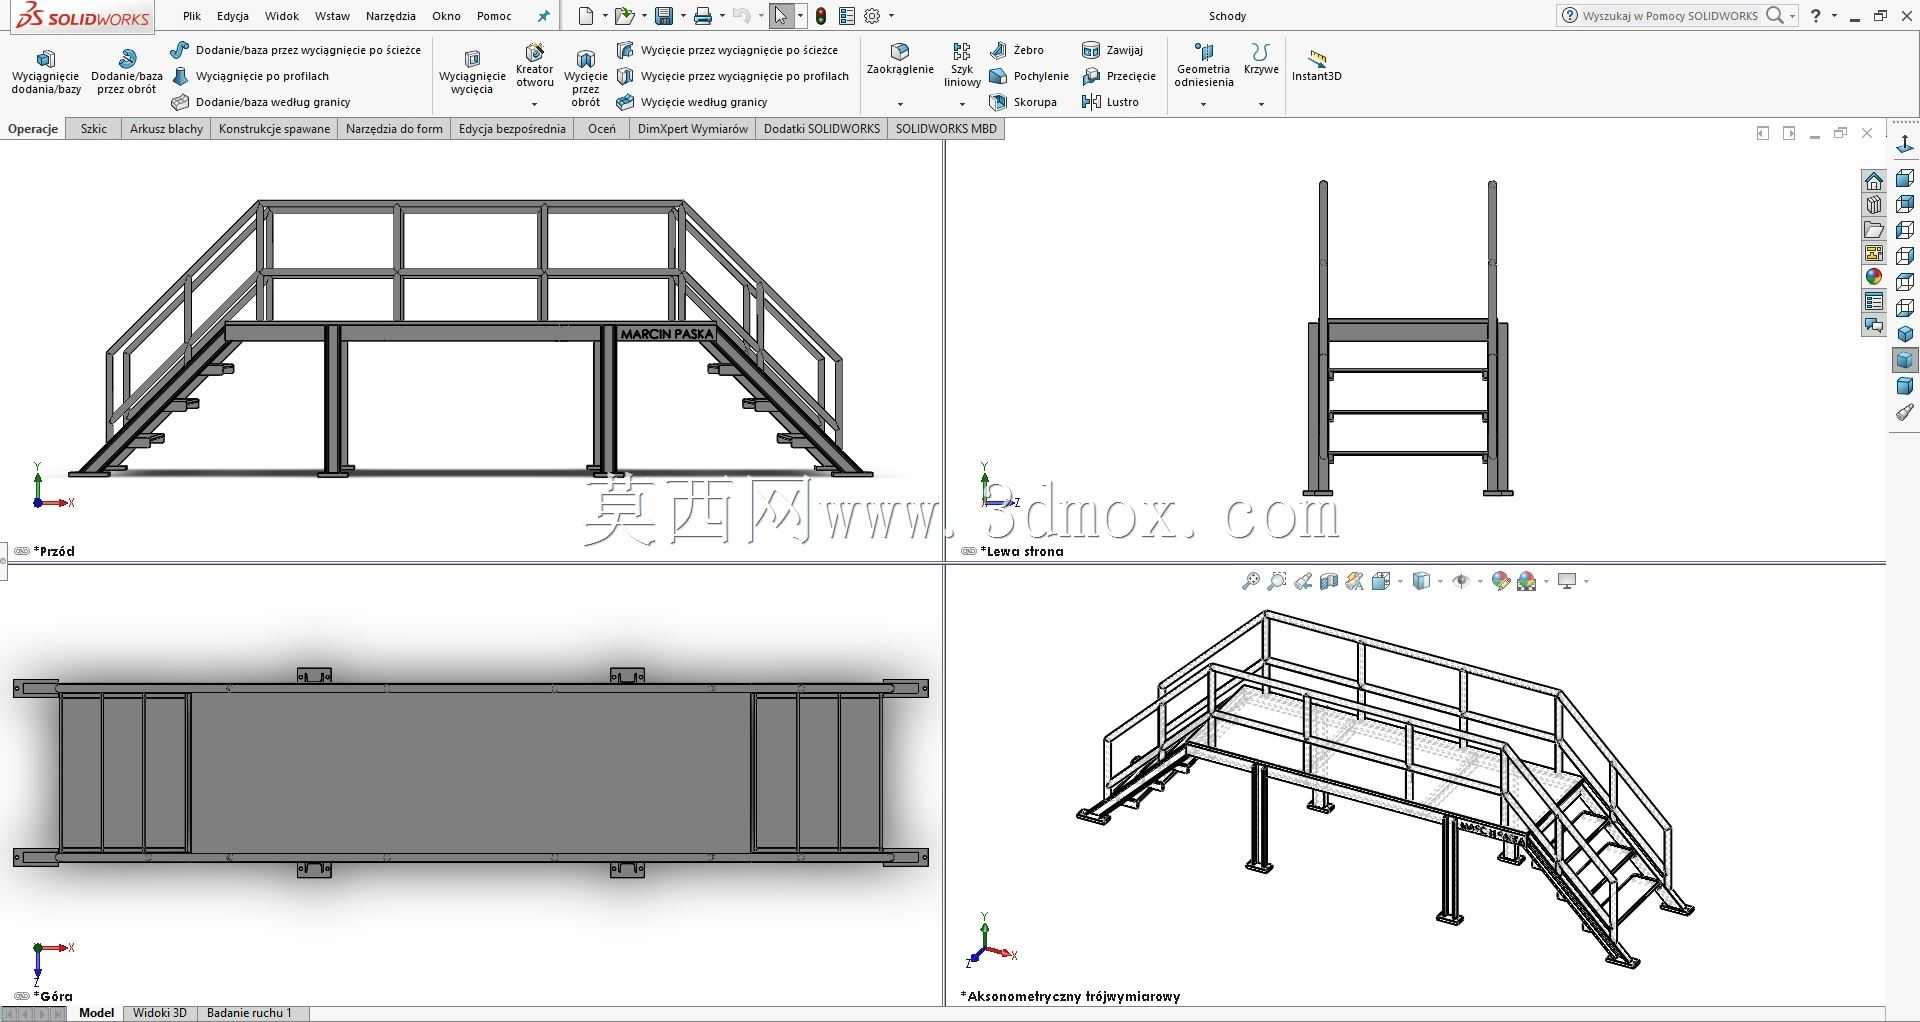Focus the Wyszukaj w Pomocy SOLIDWORKS search field

(x=1670, y=16)
